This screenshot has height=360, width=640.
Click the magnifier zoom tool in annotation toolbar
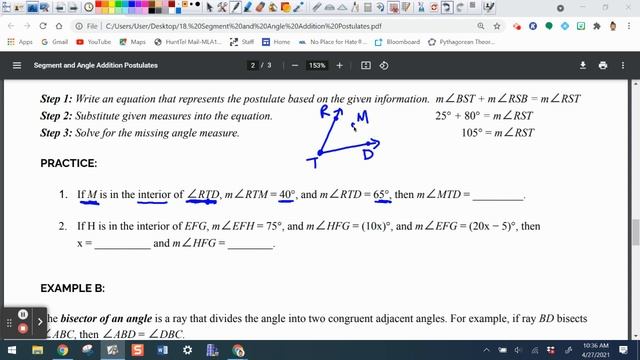coord(44,7)
